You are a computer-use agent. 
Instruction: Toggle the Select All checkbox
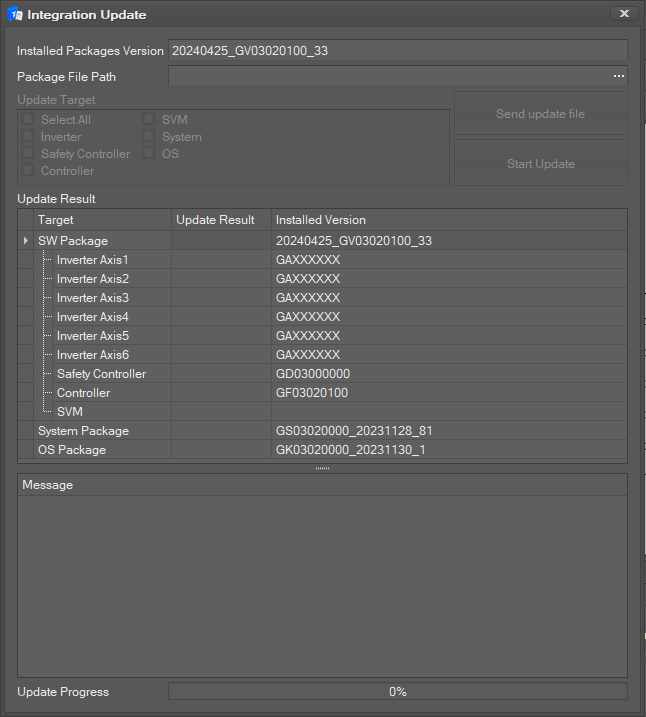[x=28, y=120]
